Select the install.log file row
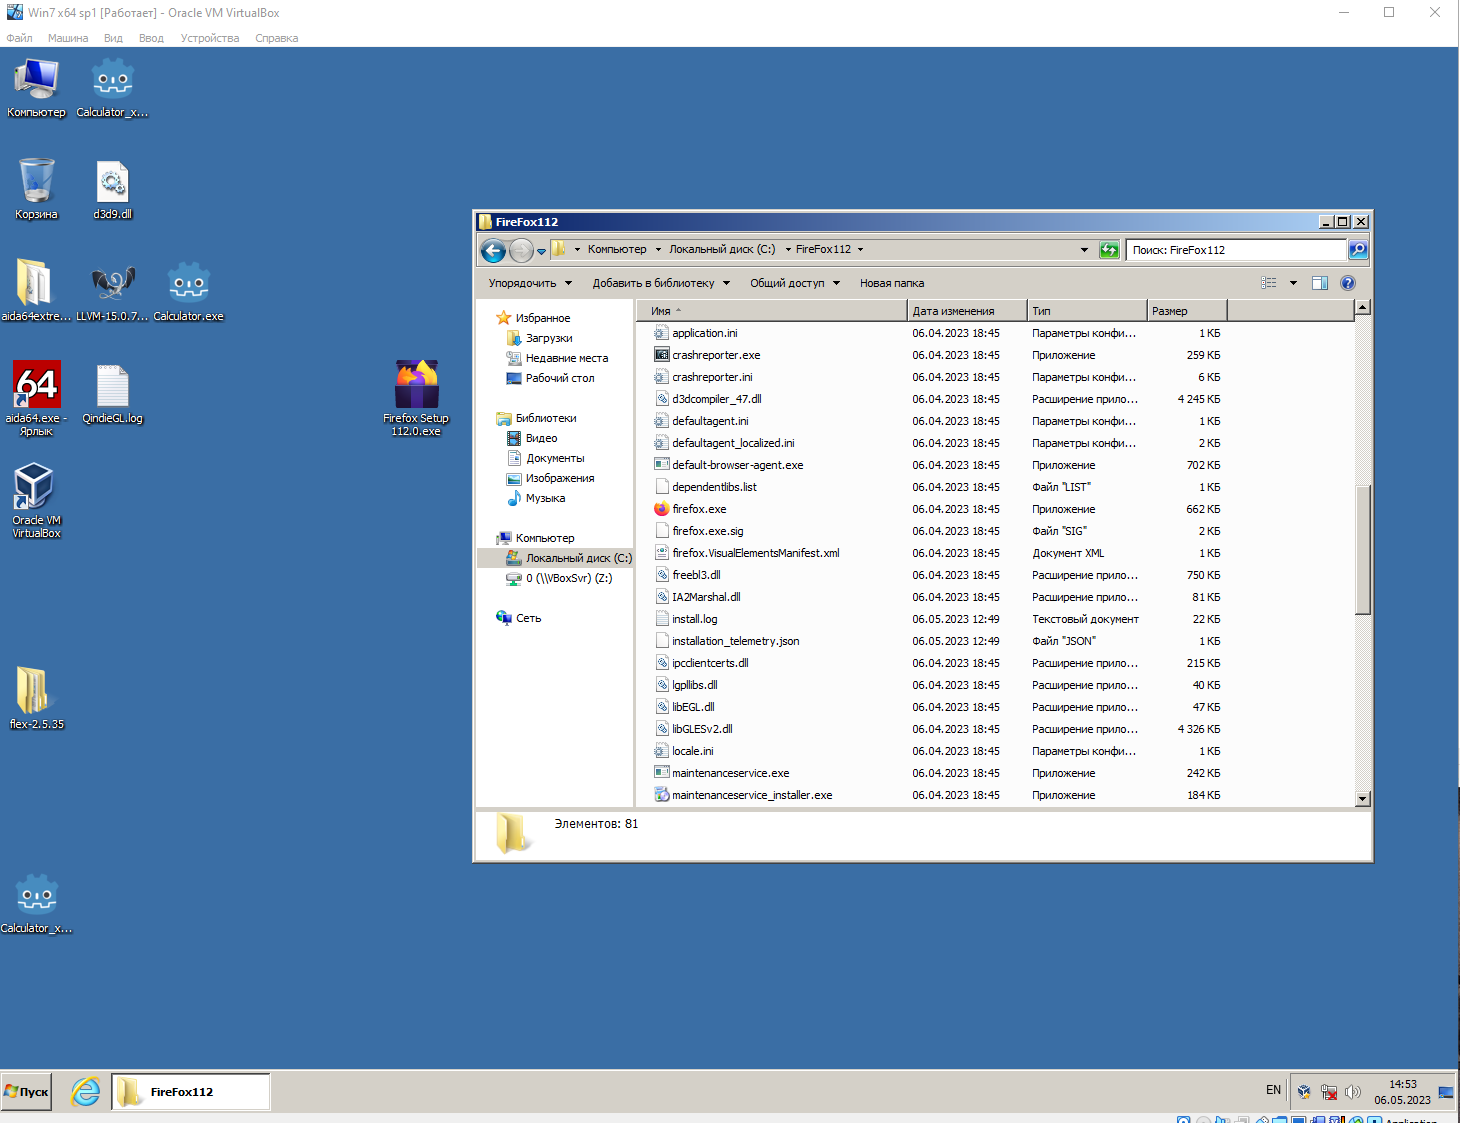Viewport: 1460px width, 1123px height. pyautogui.click(x=936, y=619)
